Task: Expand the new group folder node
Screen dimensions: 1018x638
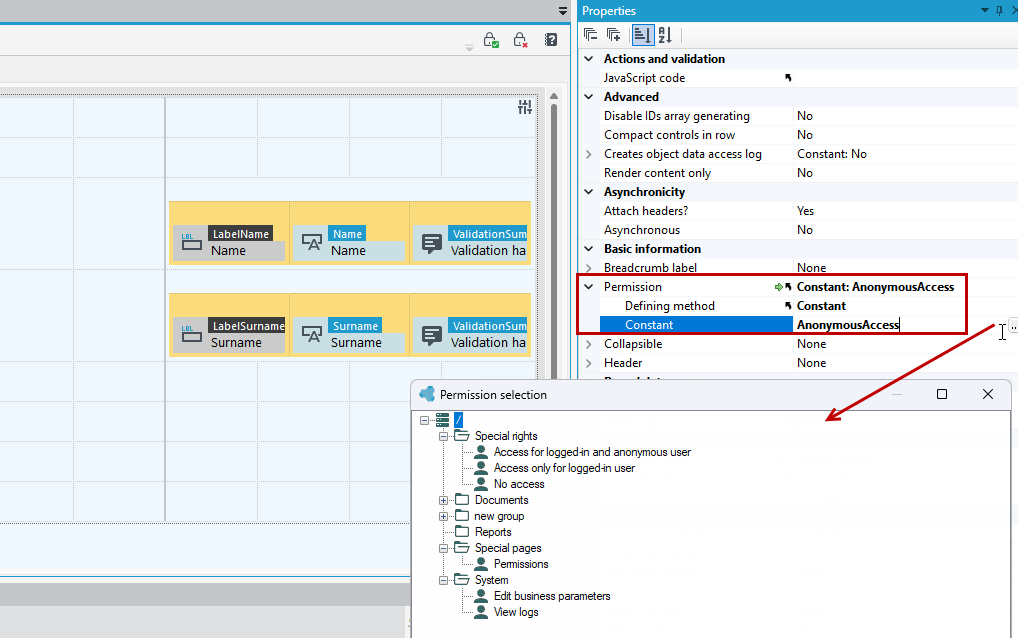Action: pos(443,517)
